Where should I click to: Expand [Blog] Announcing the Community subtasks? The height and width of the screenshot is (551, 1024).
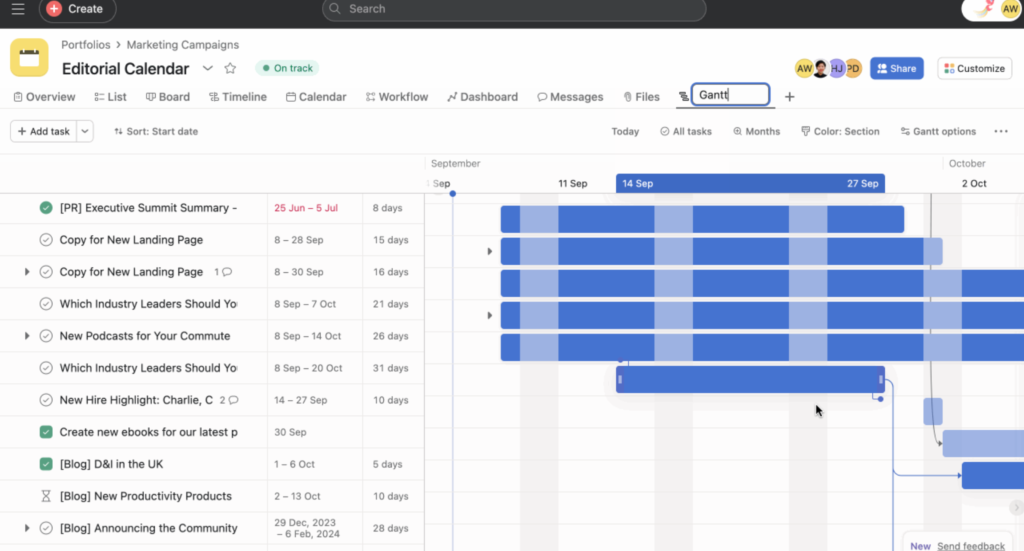[27, 527]
